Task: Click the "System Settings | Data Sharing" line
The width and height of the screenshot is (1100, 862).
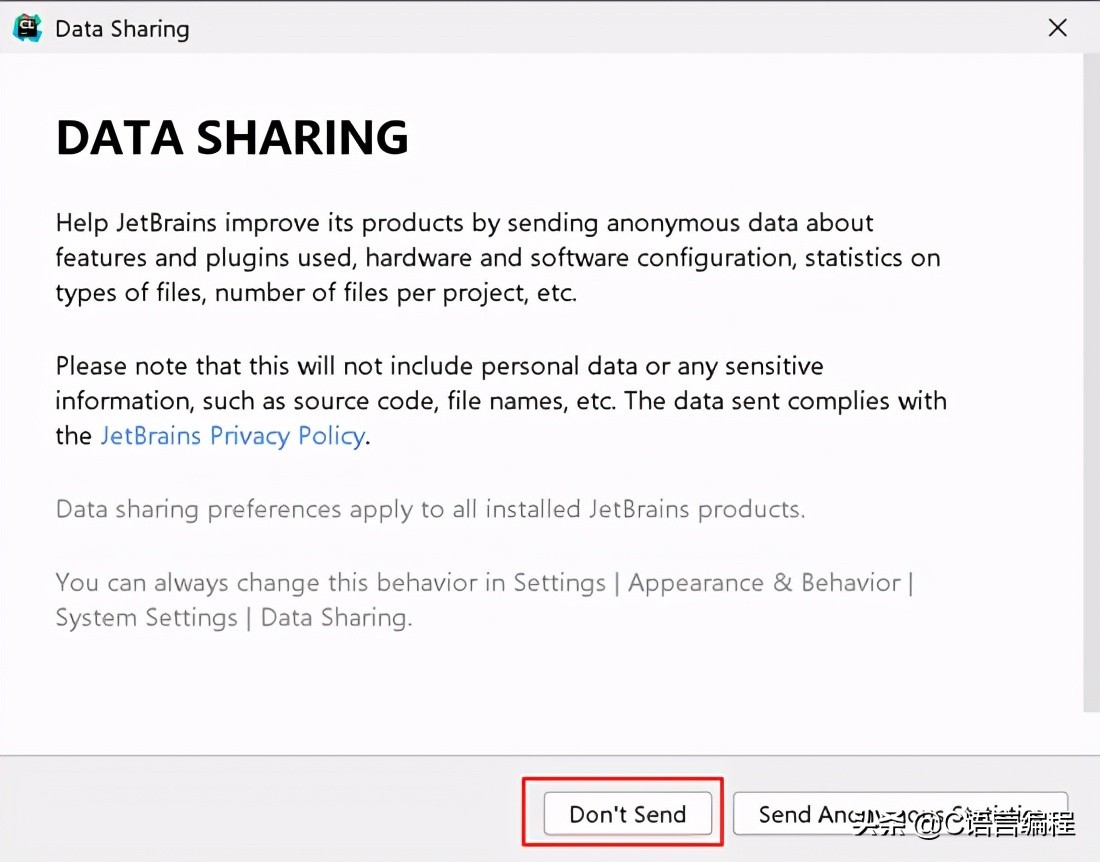Action: (x=233, y=618)
